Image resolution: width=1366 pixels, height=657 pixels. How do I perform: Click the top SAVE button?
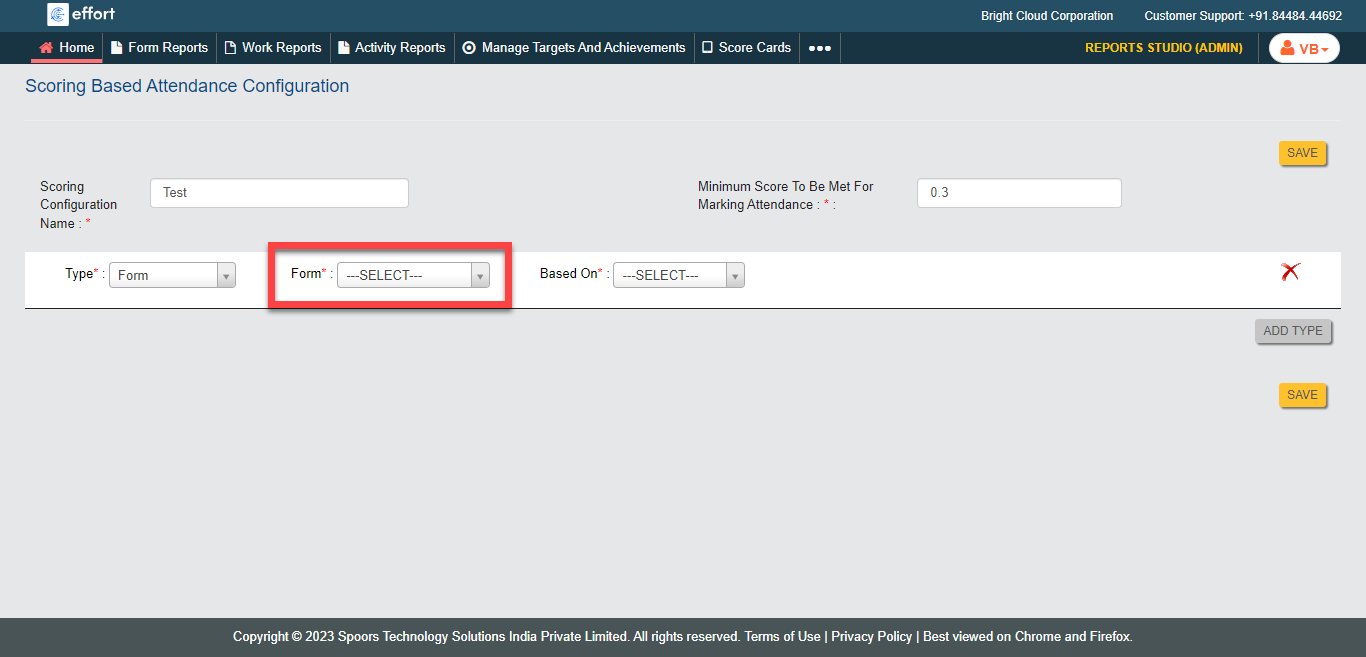point(1302,153)
